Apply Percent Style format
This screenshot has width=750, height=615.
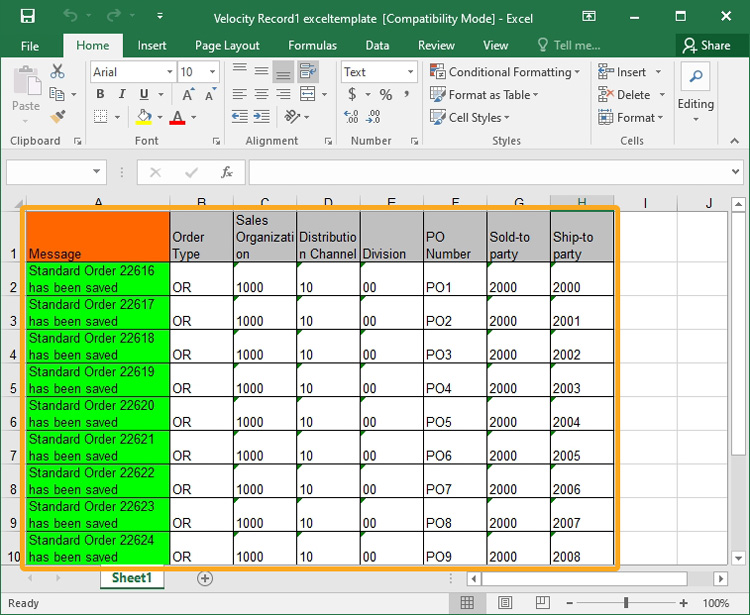(386, 94)
